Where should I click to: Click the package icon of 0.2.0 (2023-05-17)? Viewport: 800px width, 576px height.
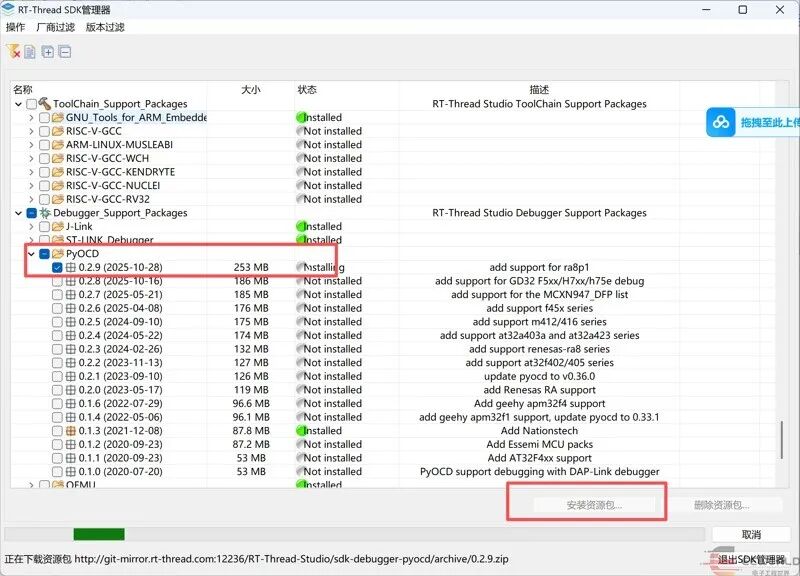pyautogui.click(x=71, y=390)
